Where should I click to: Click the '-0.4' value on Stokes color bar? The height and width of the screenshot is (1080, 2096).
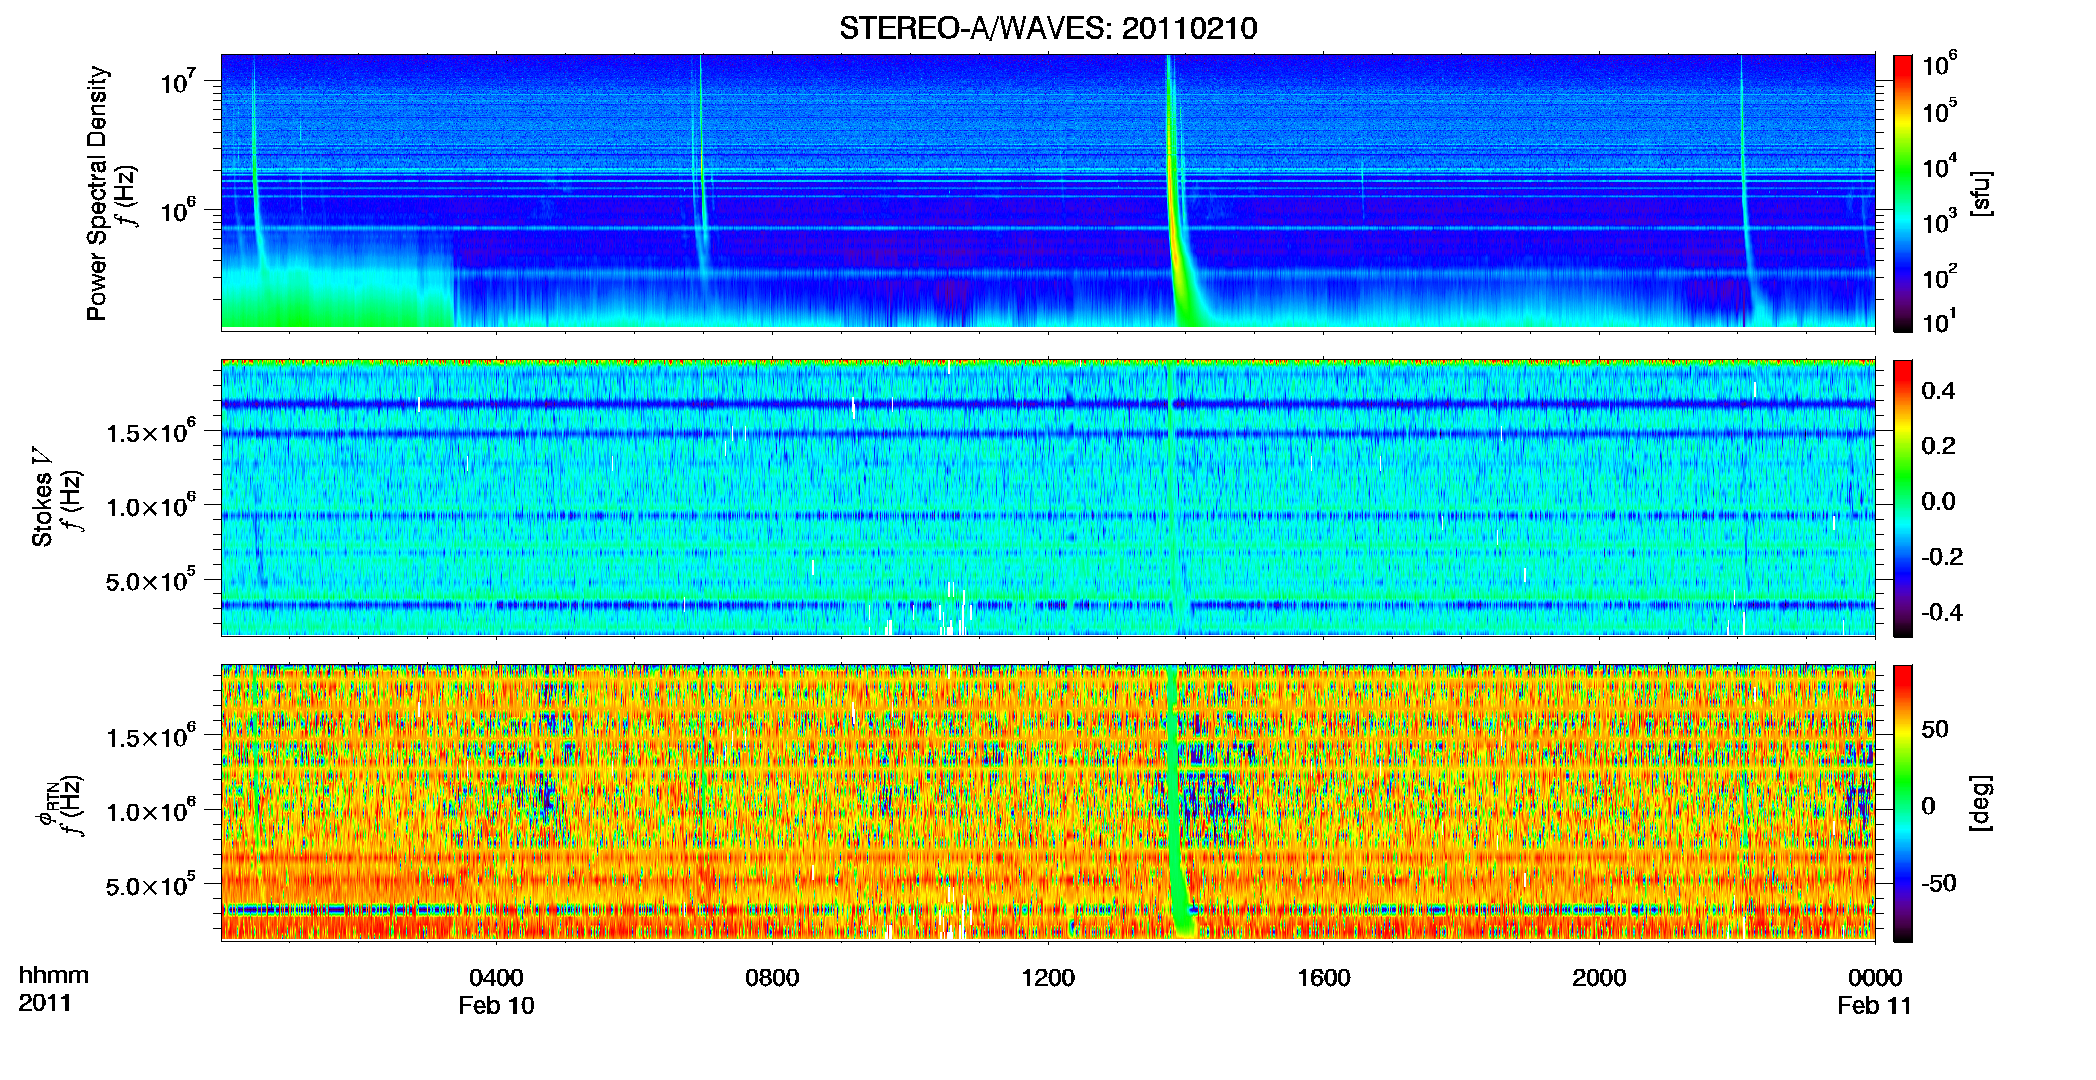(1942, 612)
